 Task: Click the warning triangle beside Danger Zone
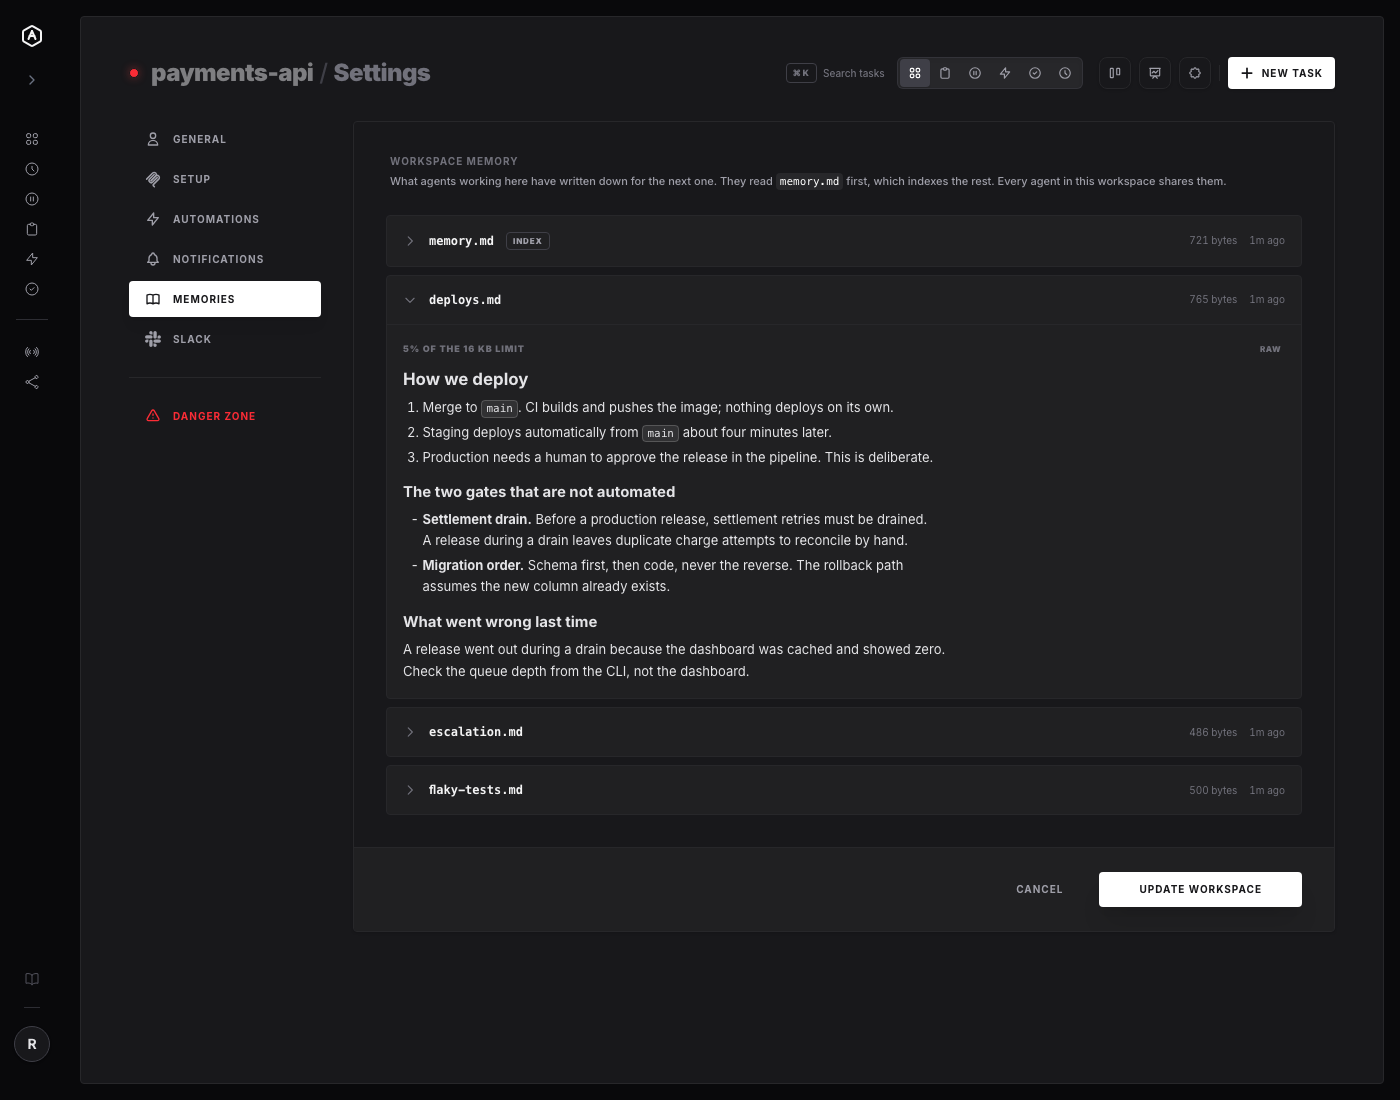coord(153,416)
